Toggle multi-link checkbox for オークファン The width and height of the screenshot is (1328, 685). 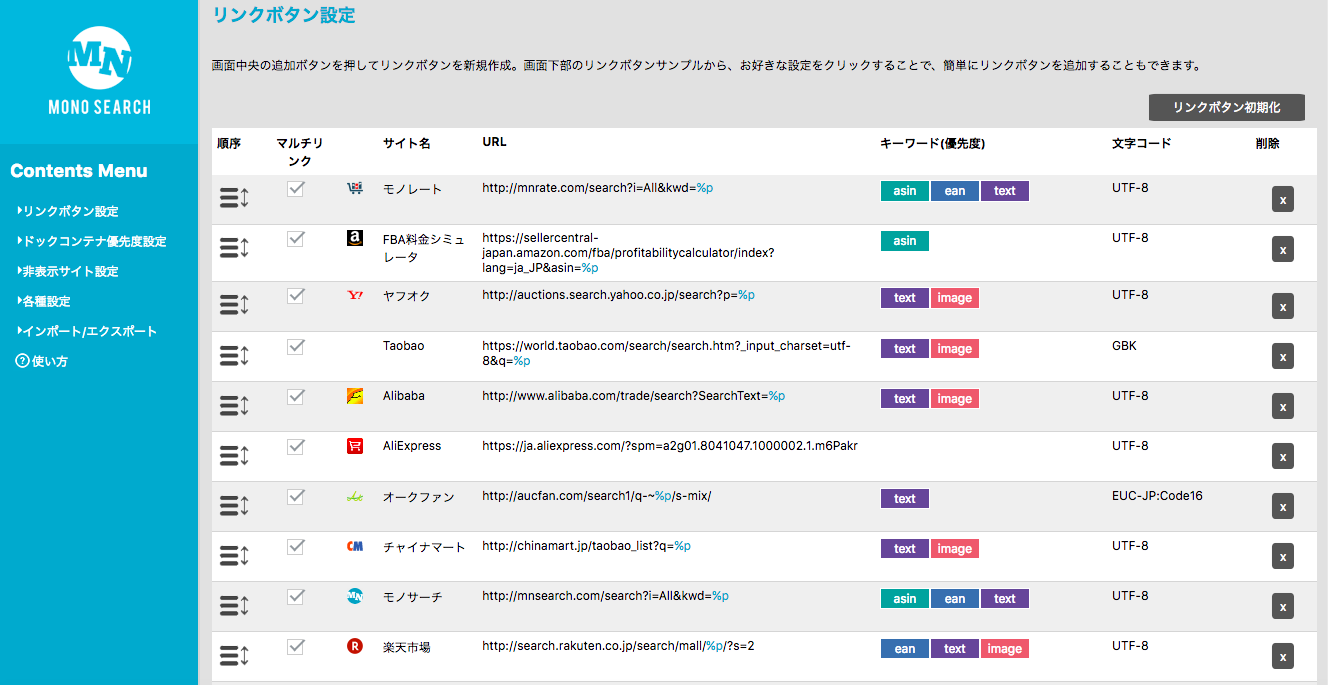295,496
